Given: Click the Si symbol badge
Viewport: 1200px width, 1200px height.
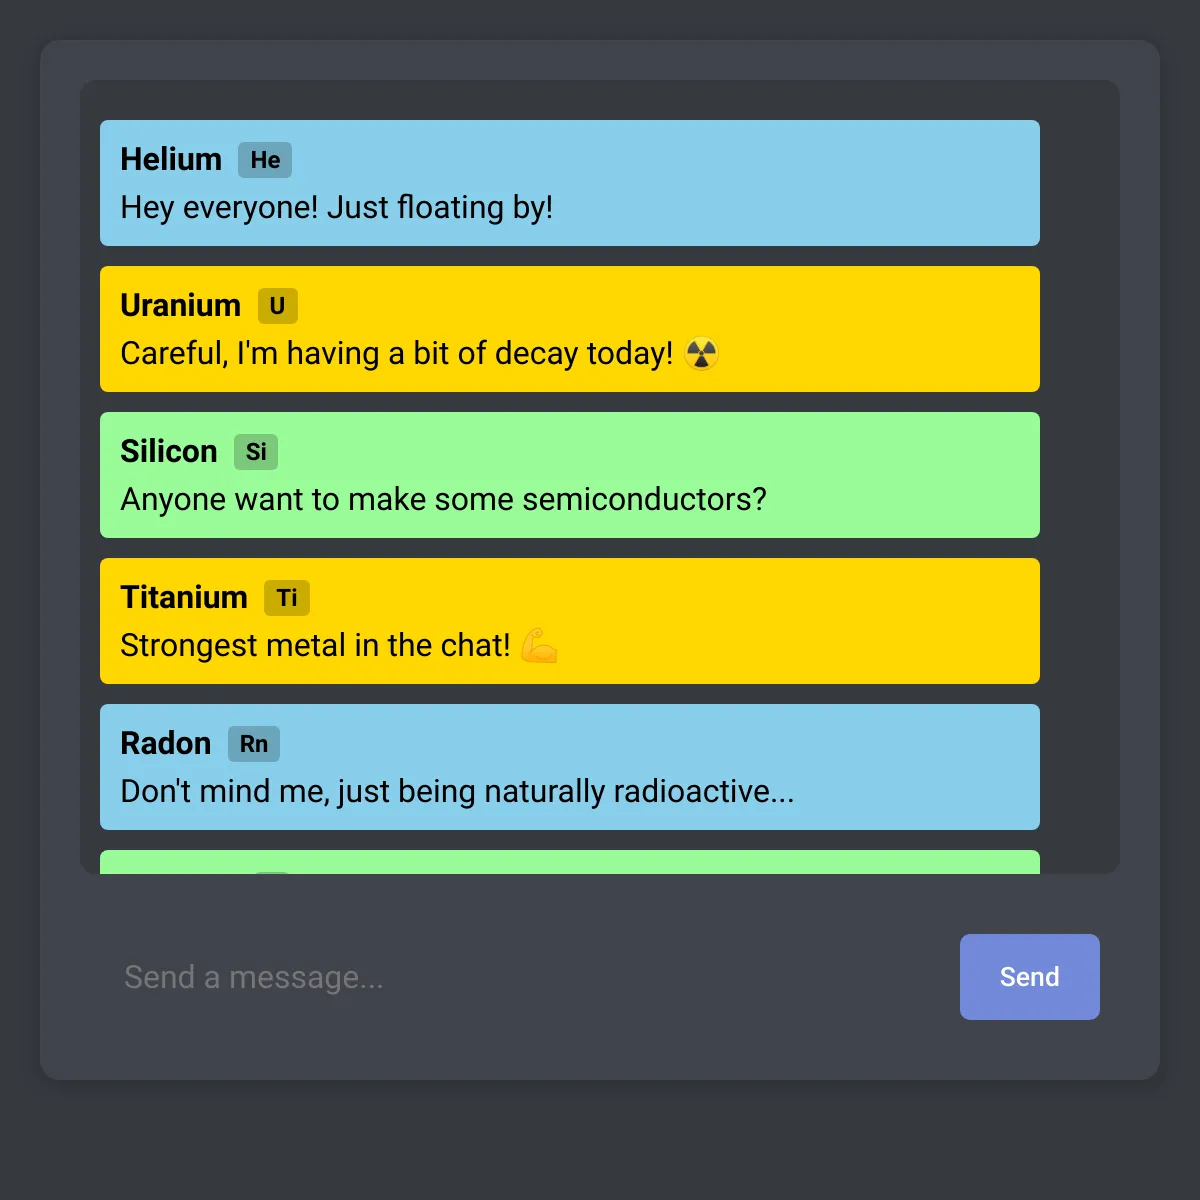Looking at the screenshot, I should [256, 452].
